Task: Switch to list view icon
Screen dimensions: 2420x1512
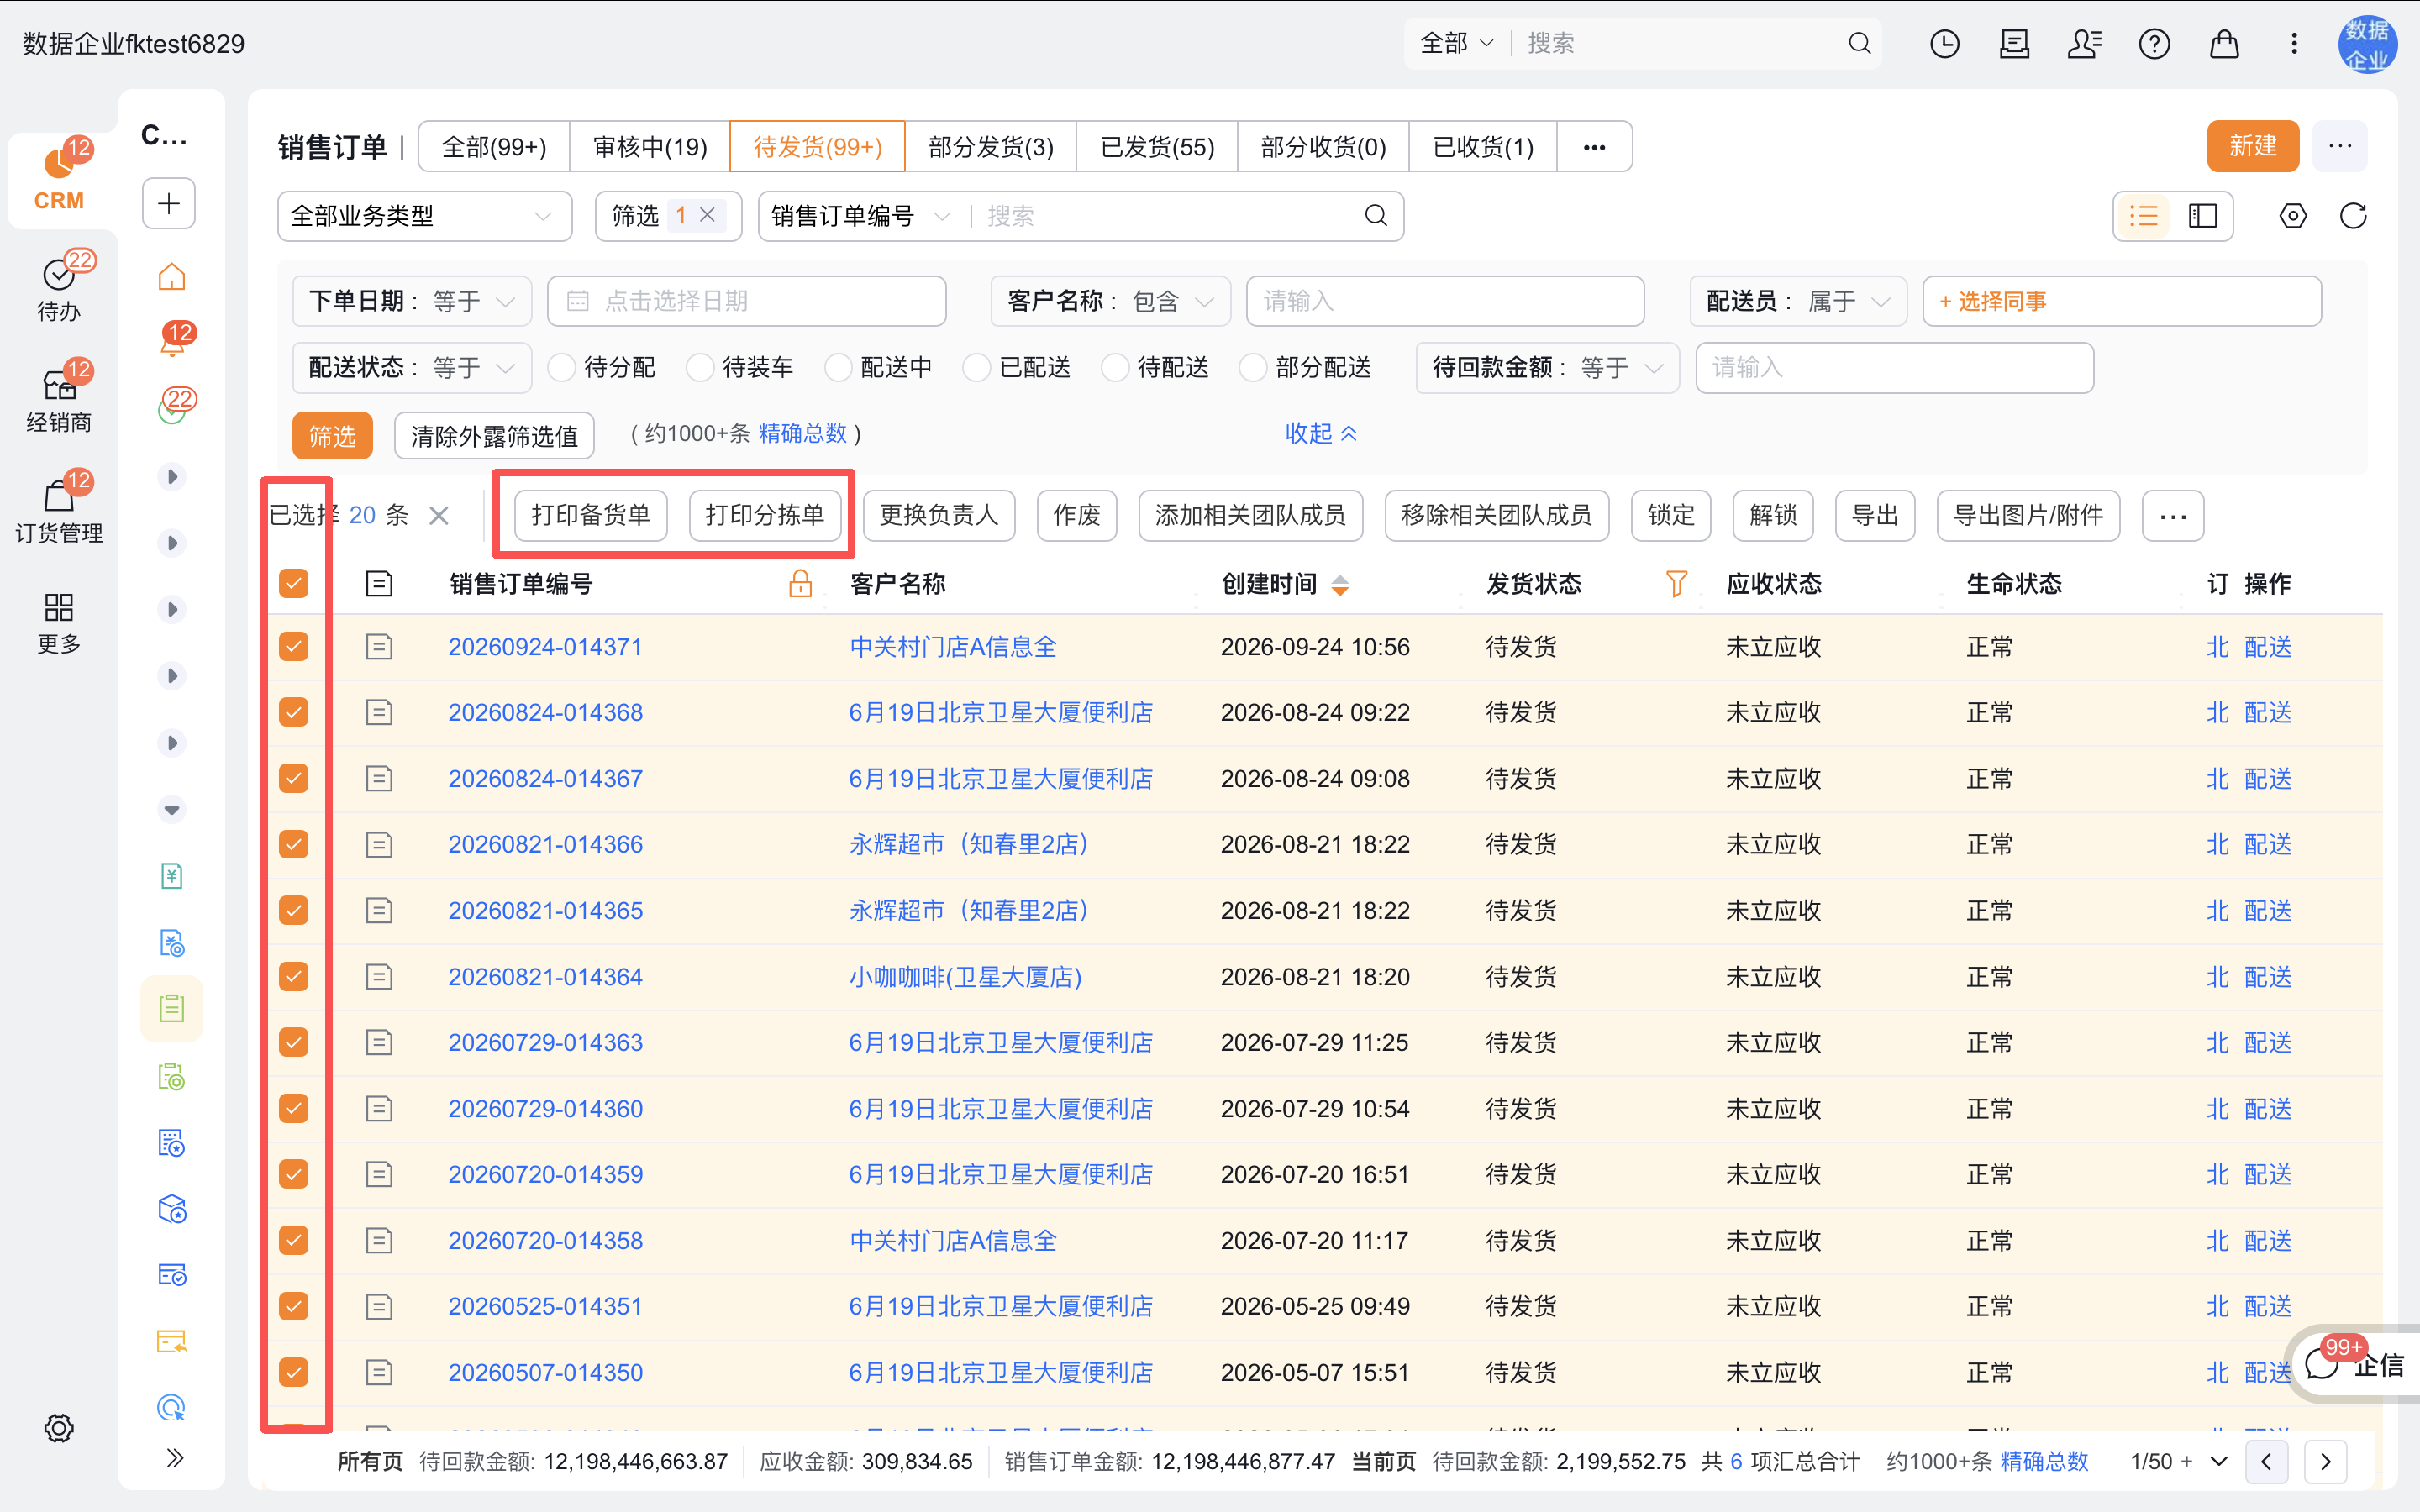Action: (x=2144, y=216)
